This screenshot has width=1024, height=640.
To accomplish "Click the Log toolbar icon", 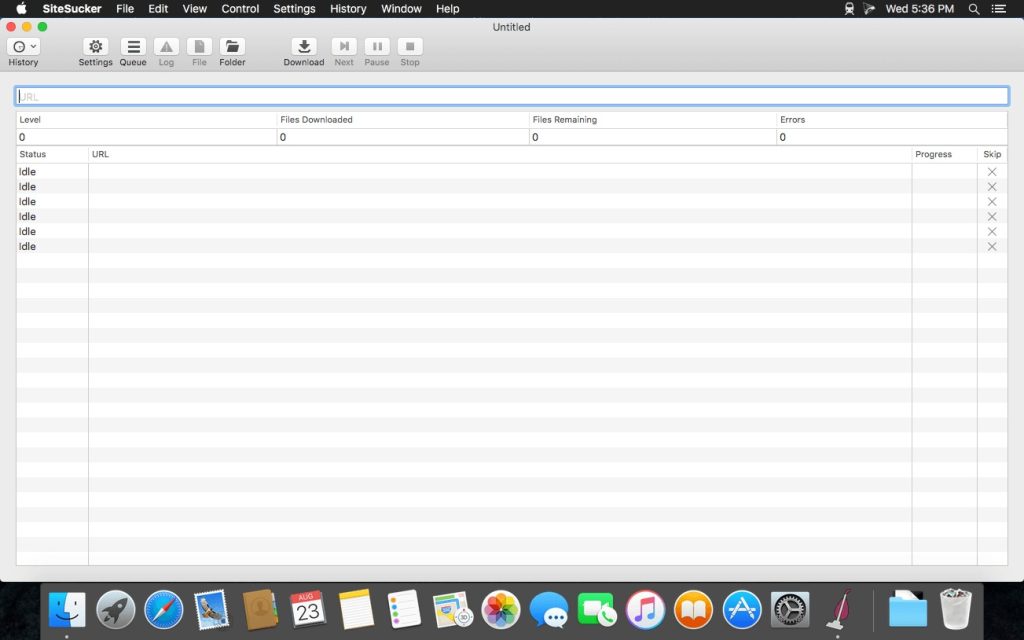I will coord(166,47).
